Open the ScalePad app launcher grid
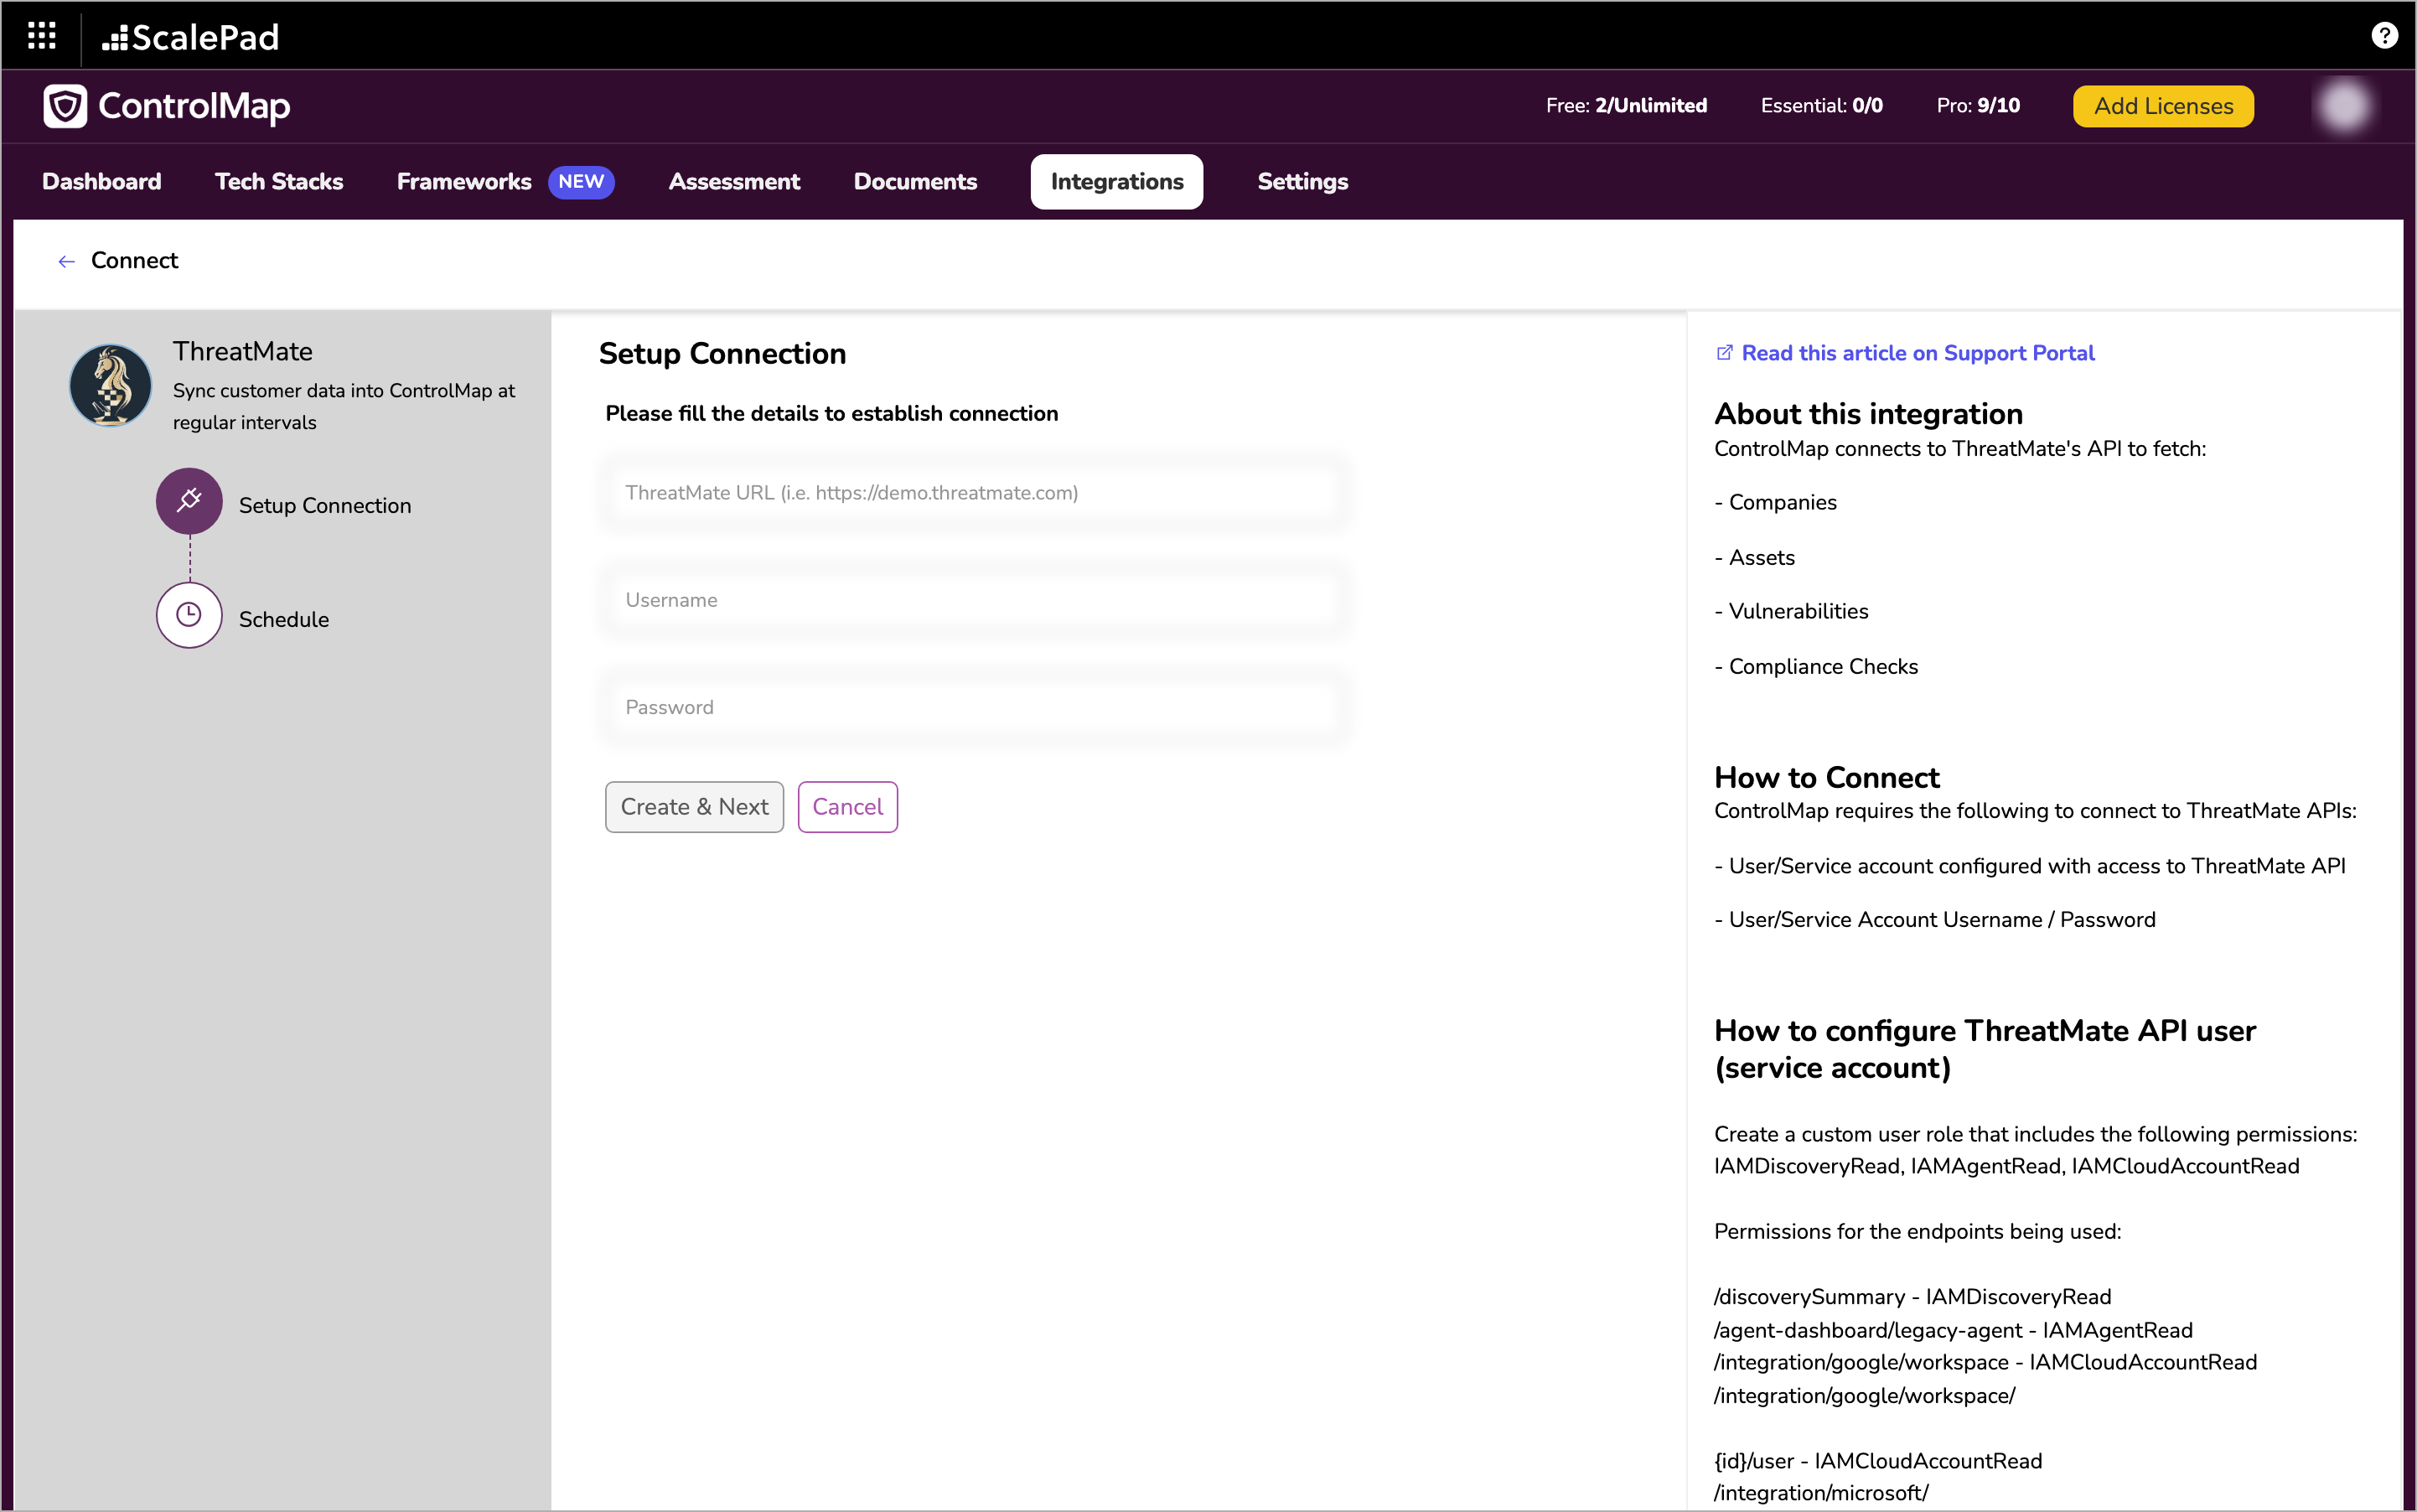The width and height of the screenshot is (2417, 1512). 41,36
